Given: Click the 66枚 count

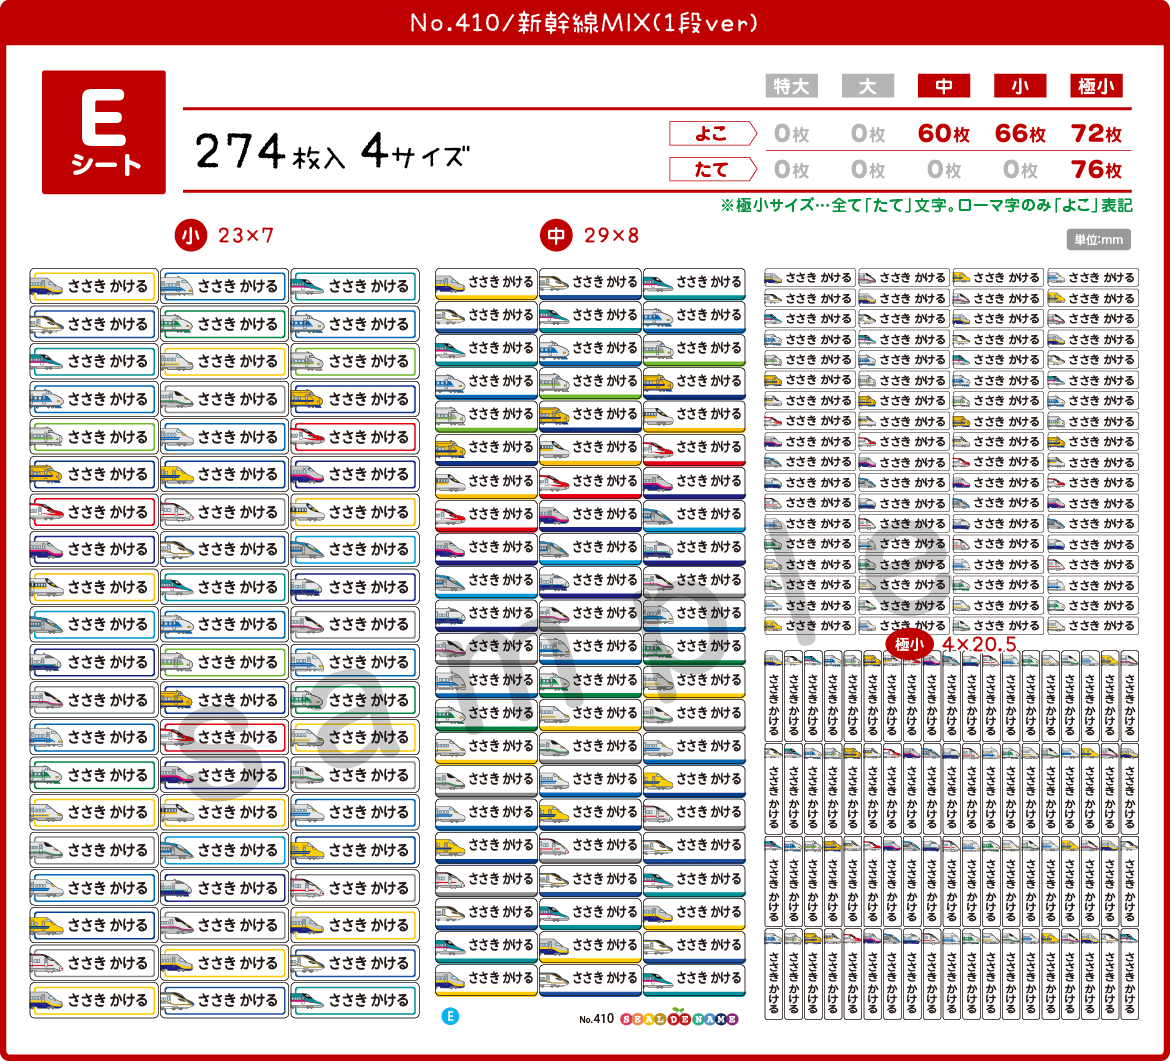Looking at the screenshot, I should pyautogui.click(x=1020, y=134).
